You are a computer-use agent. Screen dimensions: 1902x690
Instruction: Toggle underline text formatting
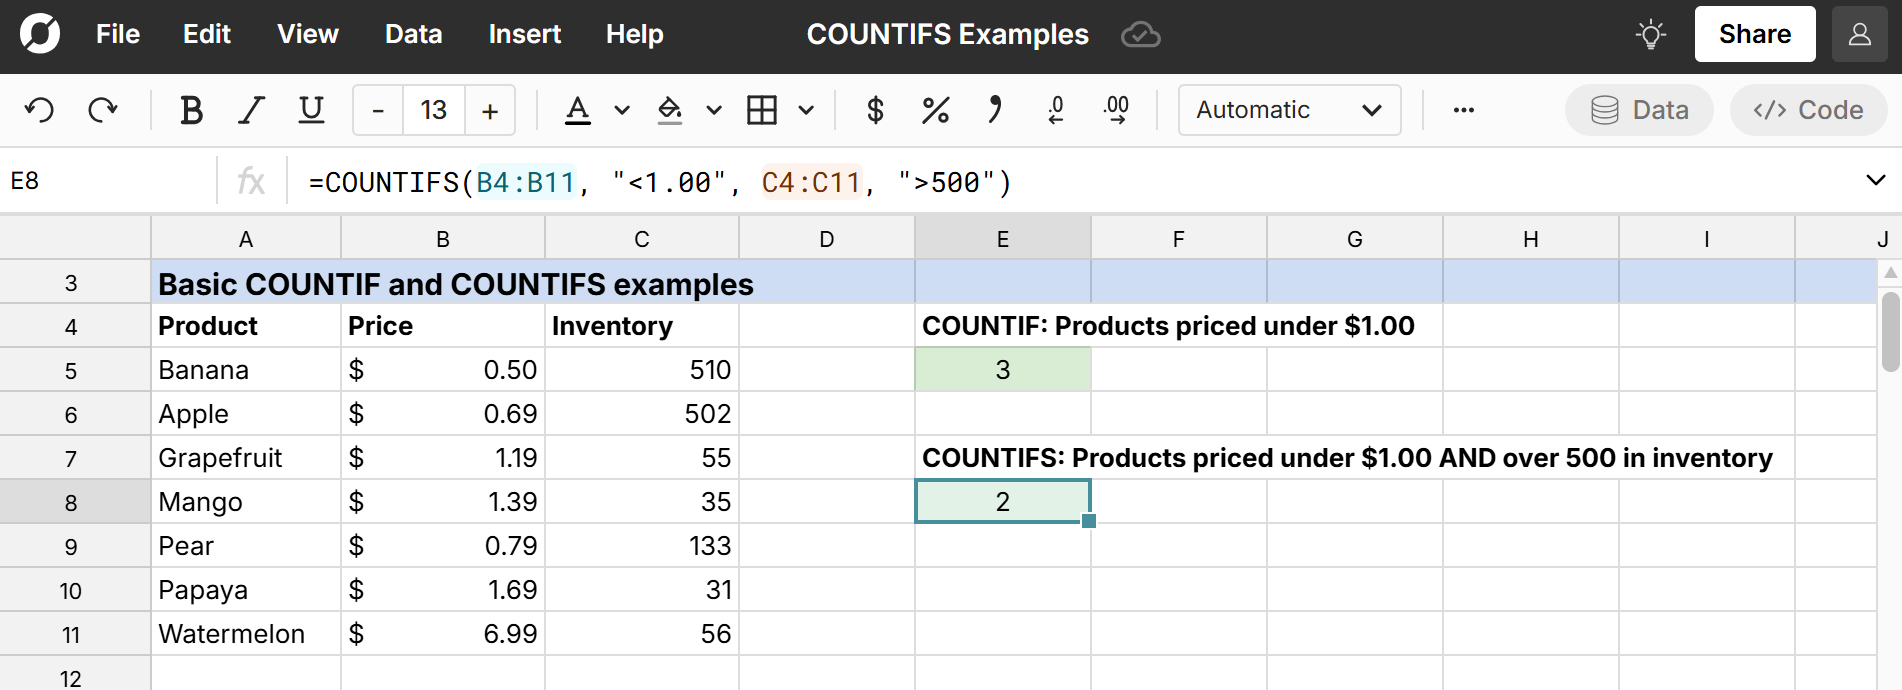(311, 110)
